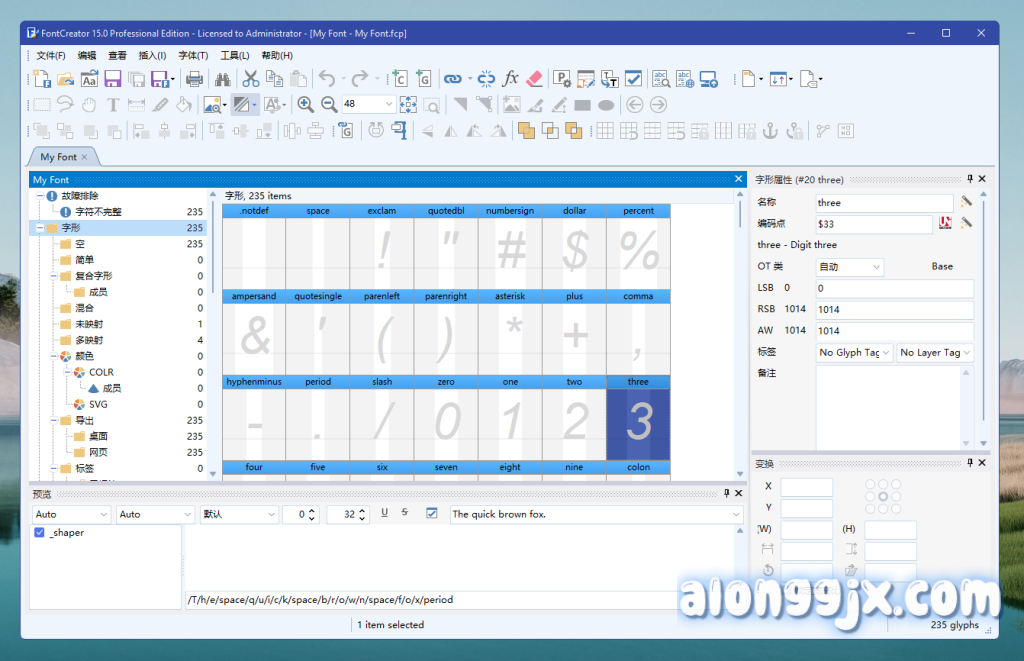Open the No Glyph Tag dropdown
Screen dimensions: 1024x661
click(x=854, y=352)
